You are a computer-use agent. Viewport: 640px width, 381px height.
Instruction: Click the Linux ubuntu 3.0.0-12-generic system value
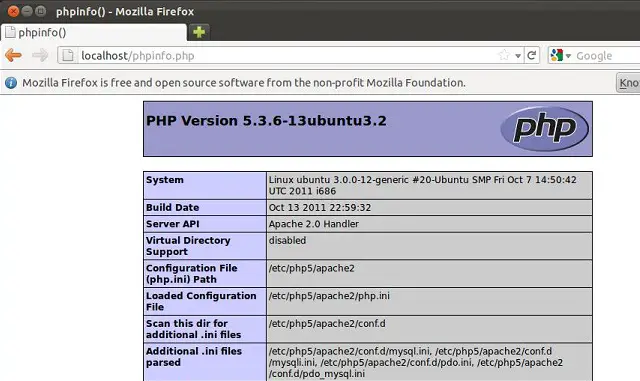(422, 185)
